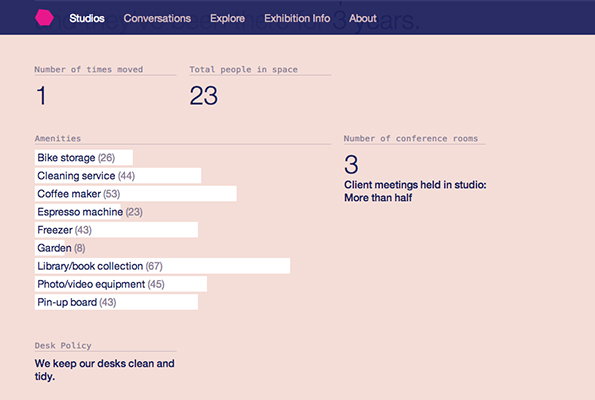
Task: Open the Explore section
Action: 227,18
